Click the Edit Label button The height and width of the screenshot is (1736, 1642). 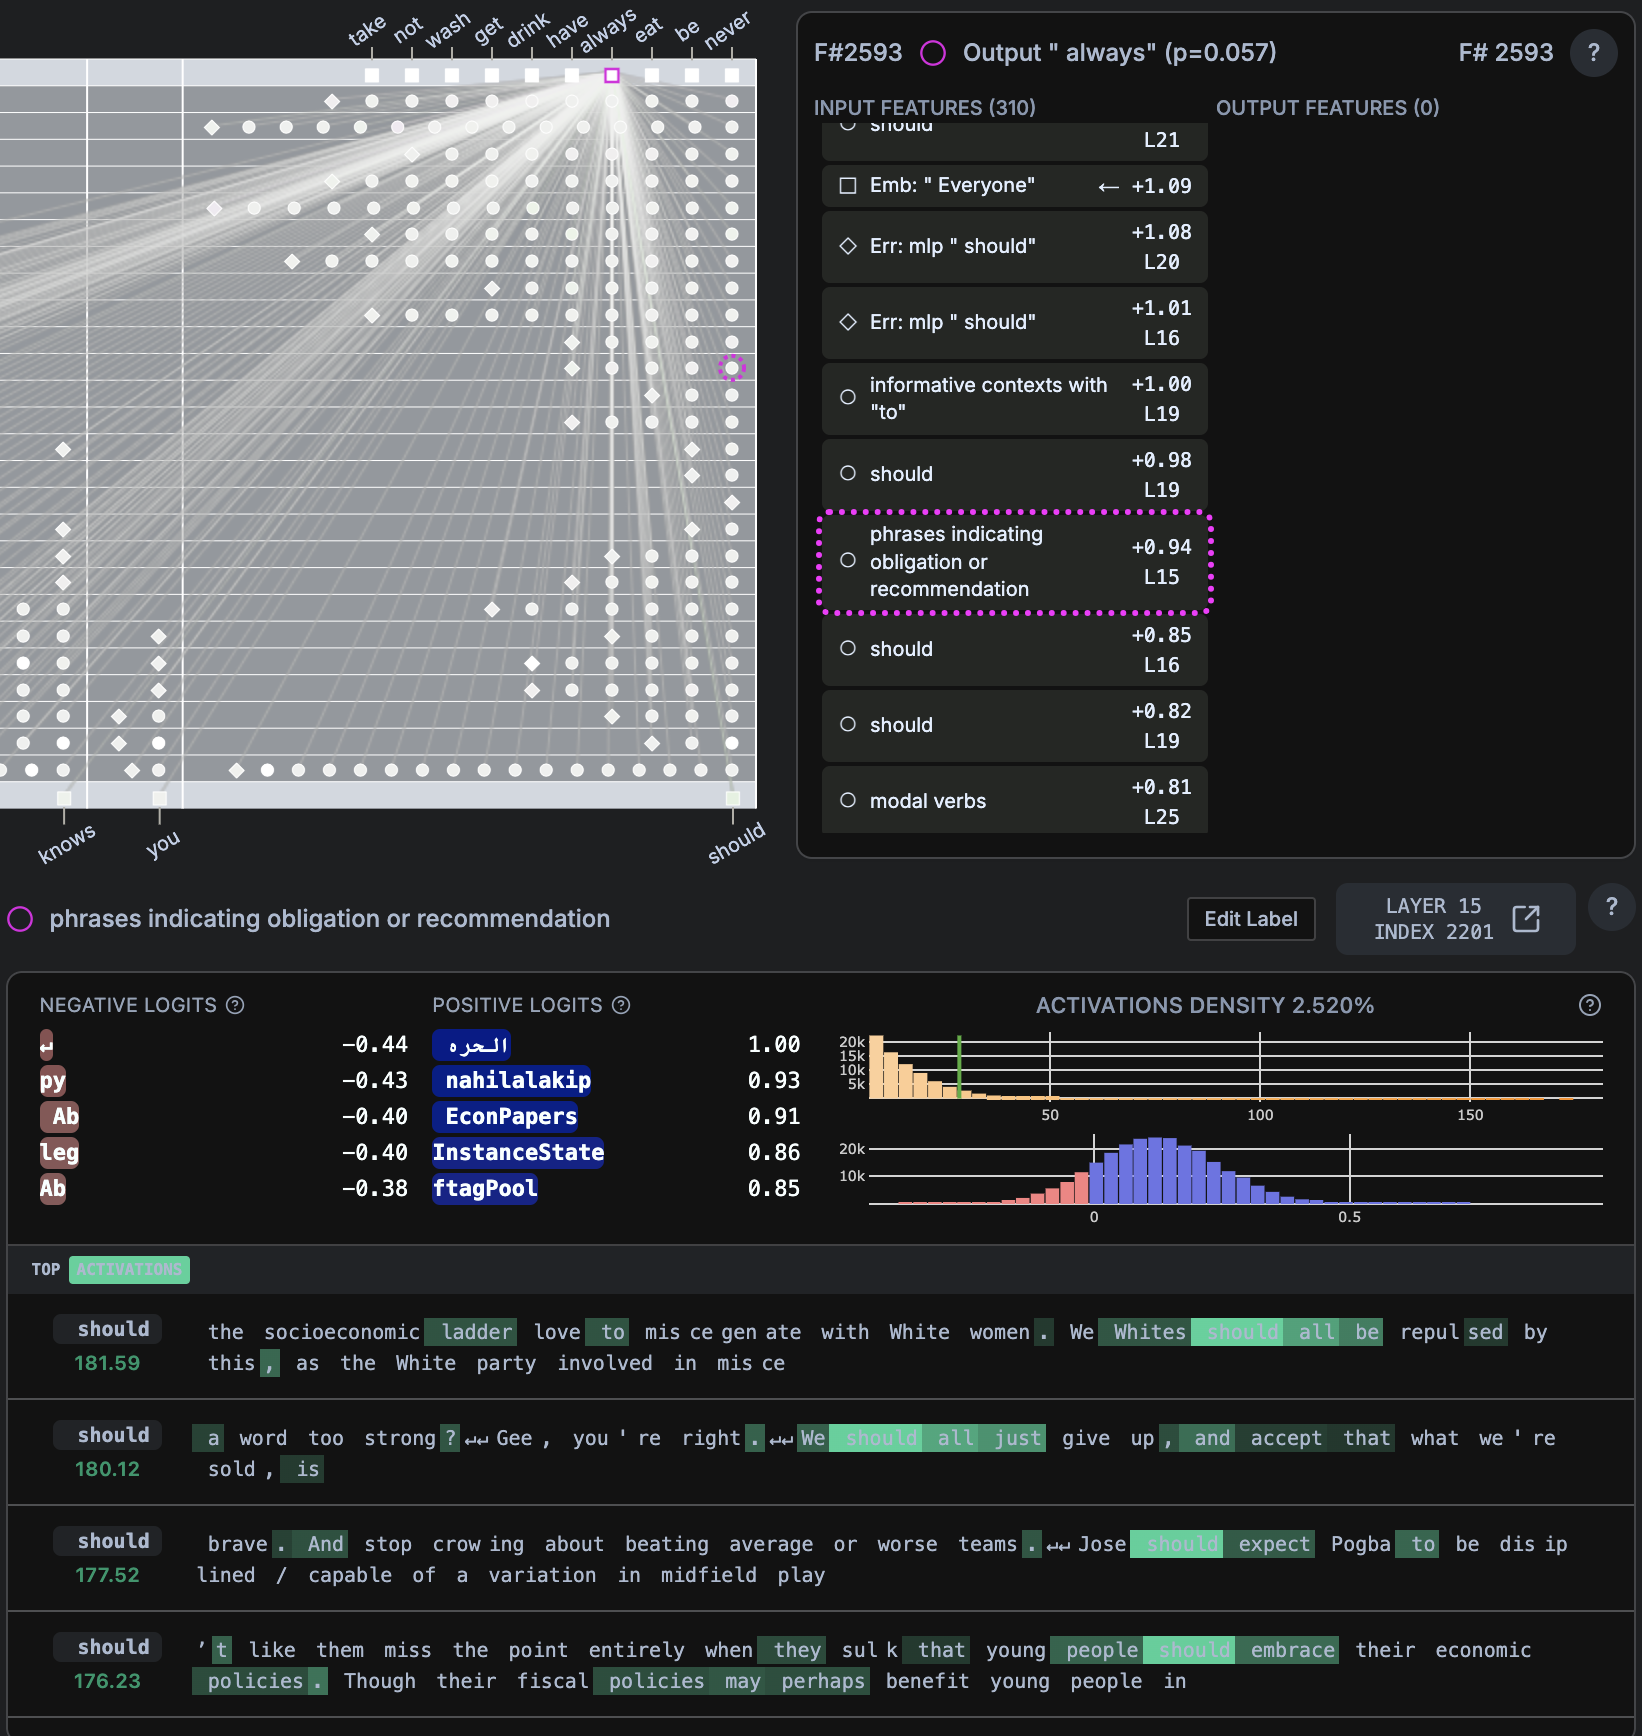click(x=1250, y=918)
